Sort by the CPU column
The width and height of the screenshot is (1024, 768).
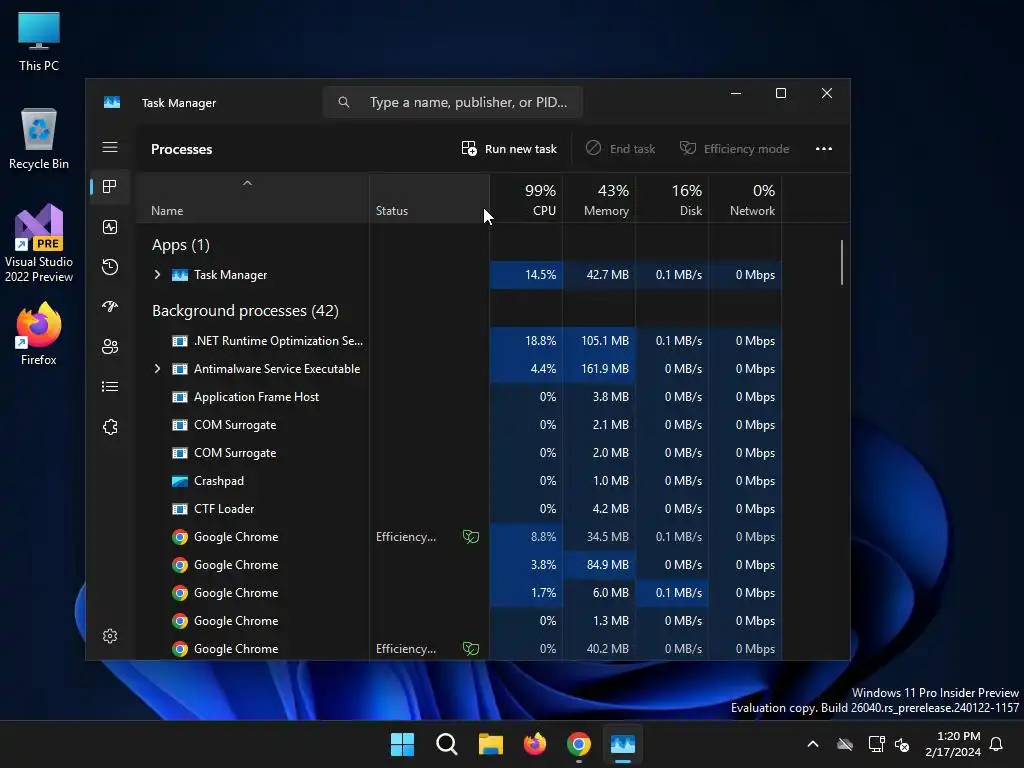526,199
